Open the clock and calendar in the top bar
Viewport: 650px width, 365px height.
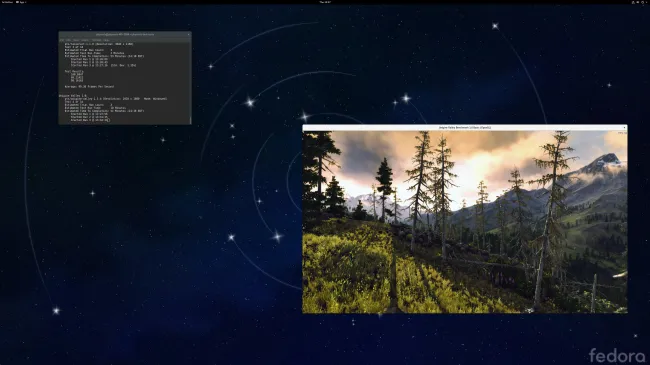point(325,2)
